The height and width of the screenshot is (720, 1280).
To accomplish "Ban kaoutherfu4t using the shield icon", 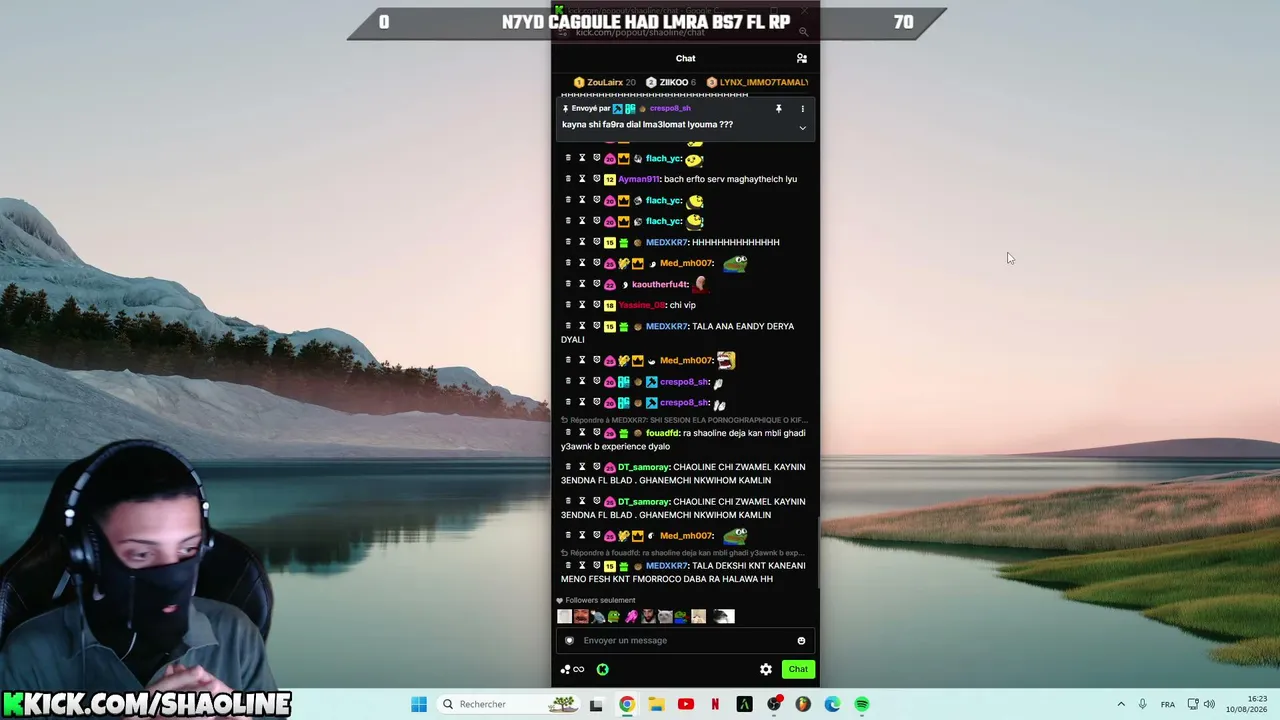I will point(596,284).
